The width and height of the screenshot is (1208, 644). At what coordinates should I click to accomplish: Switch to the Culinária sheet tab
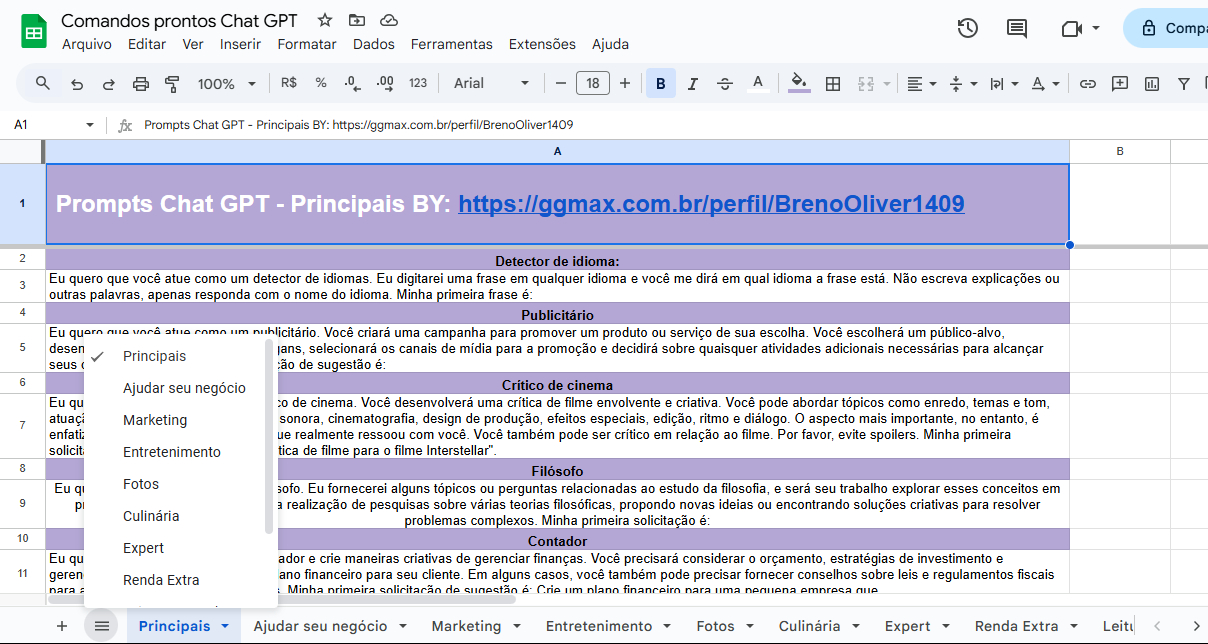[819, 626]
